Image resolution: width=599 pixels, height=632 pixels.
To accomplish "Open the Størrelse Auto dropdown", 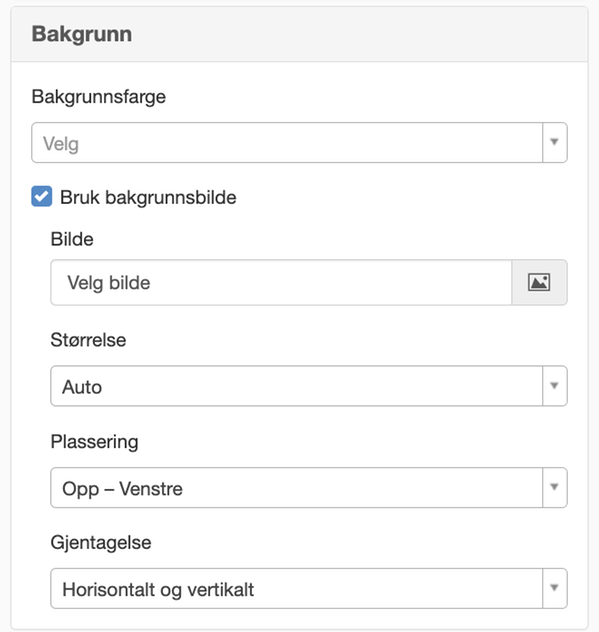I will point(309,386).
